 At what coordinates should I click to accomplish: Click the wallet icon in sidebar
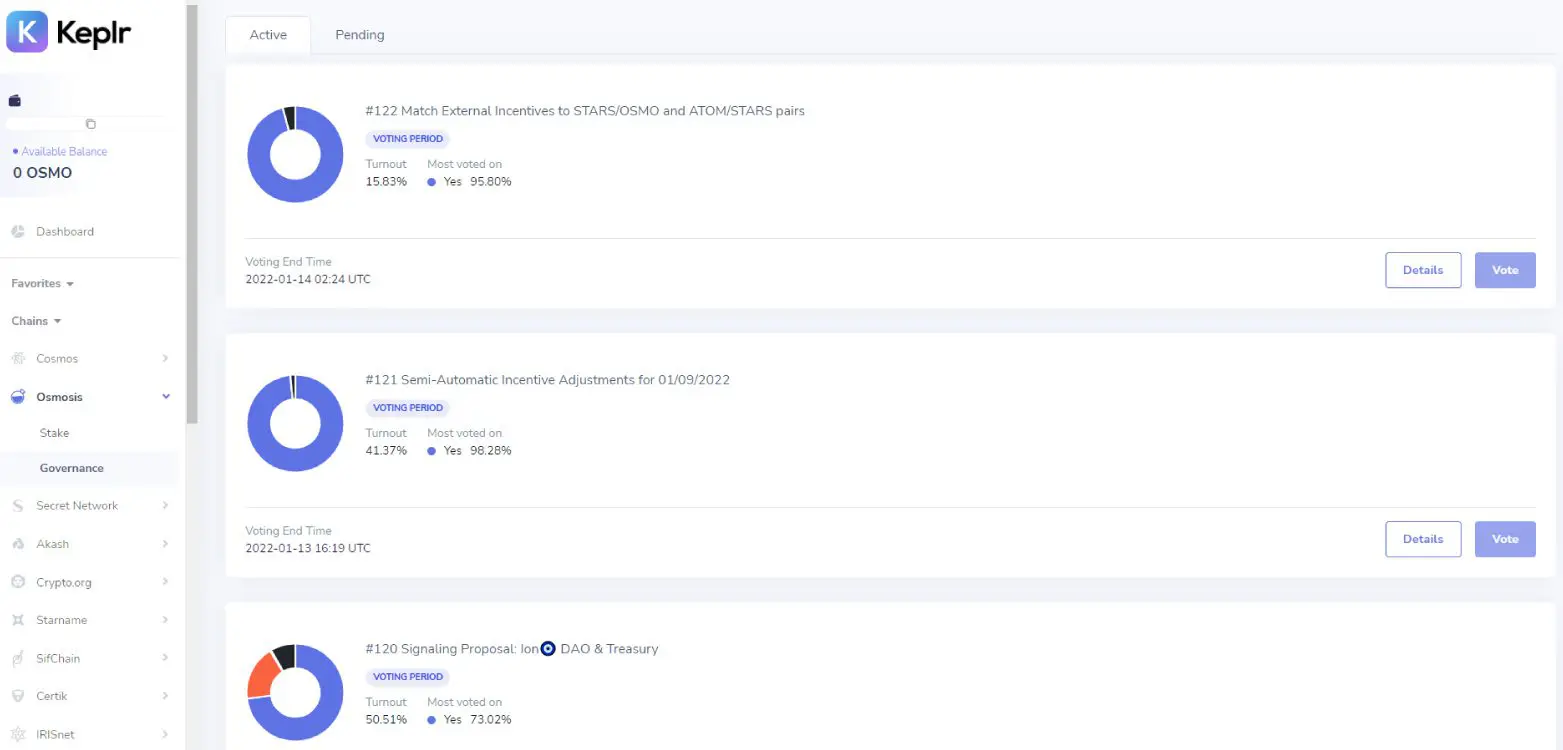[x=15, y=101]
